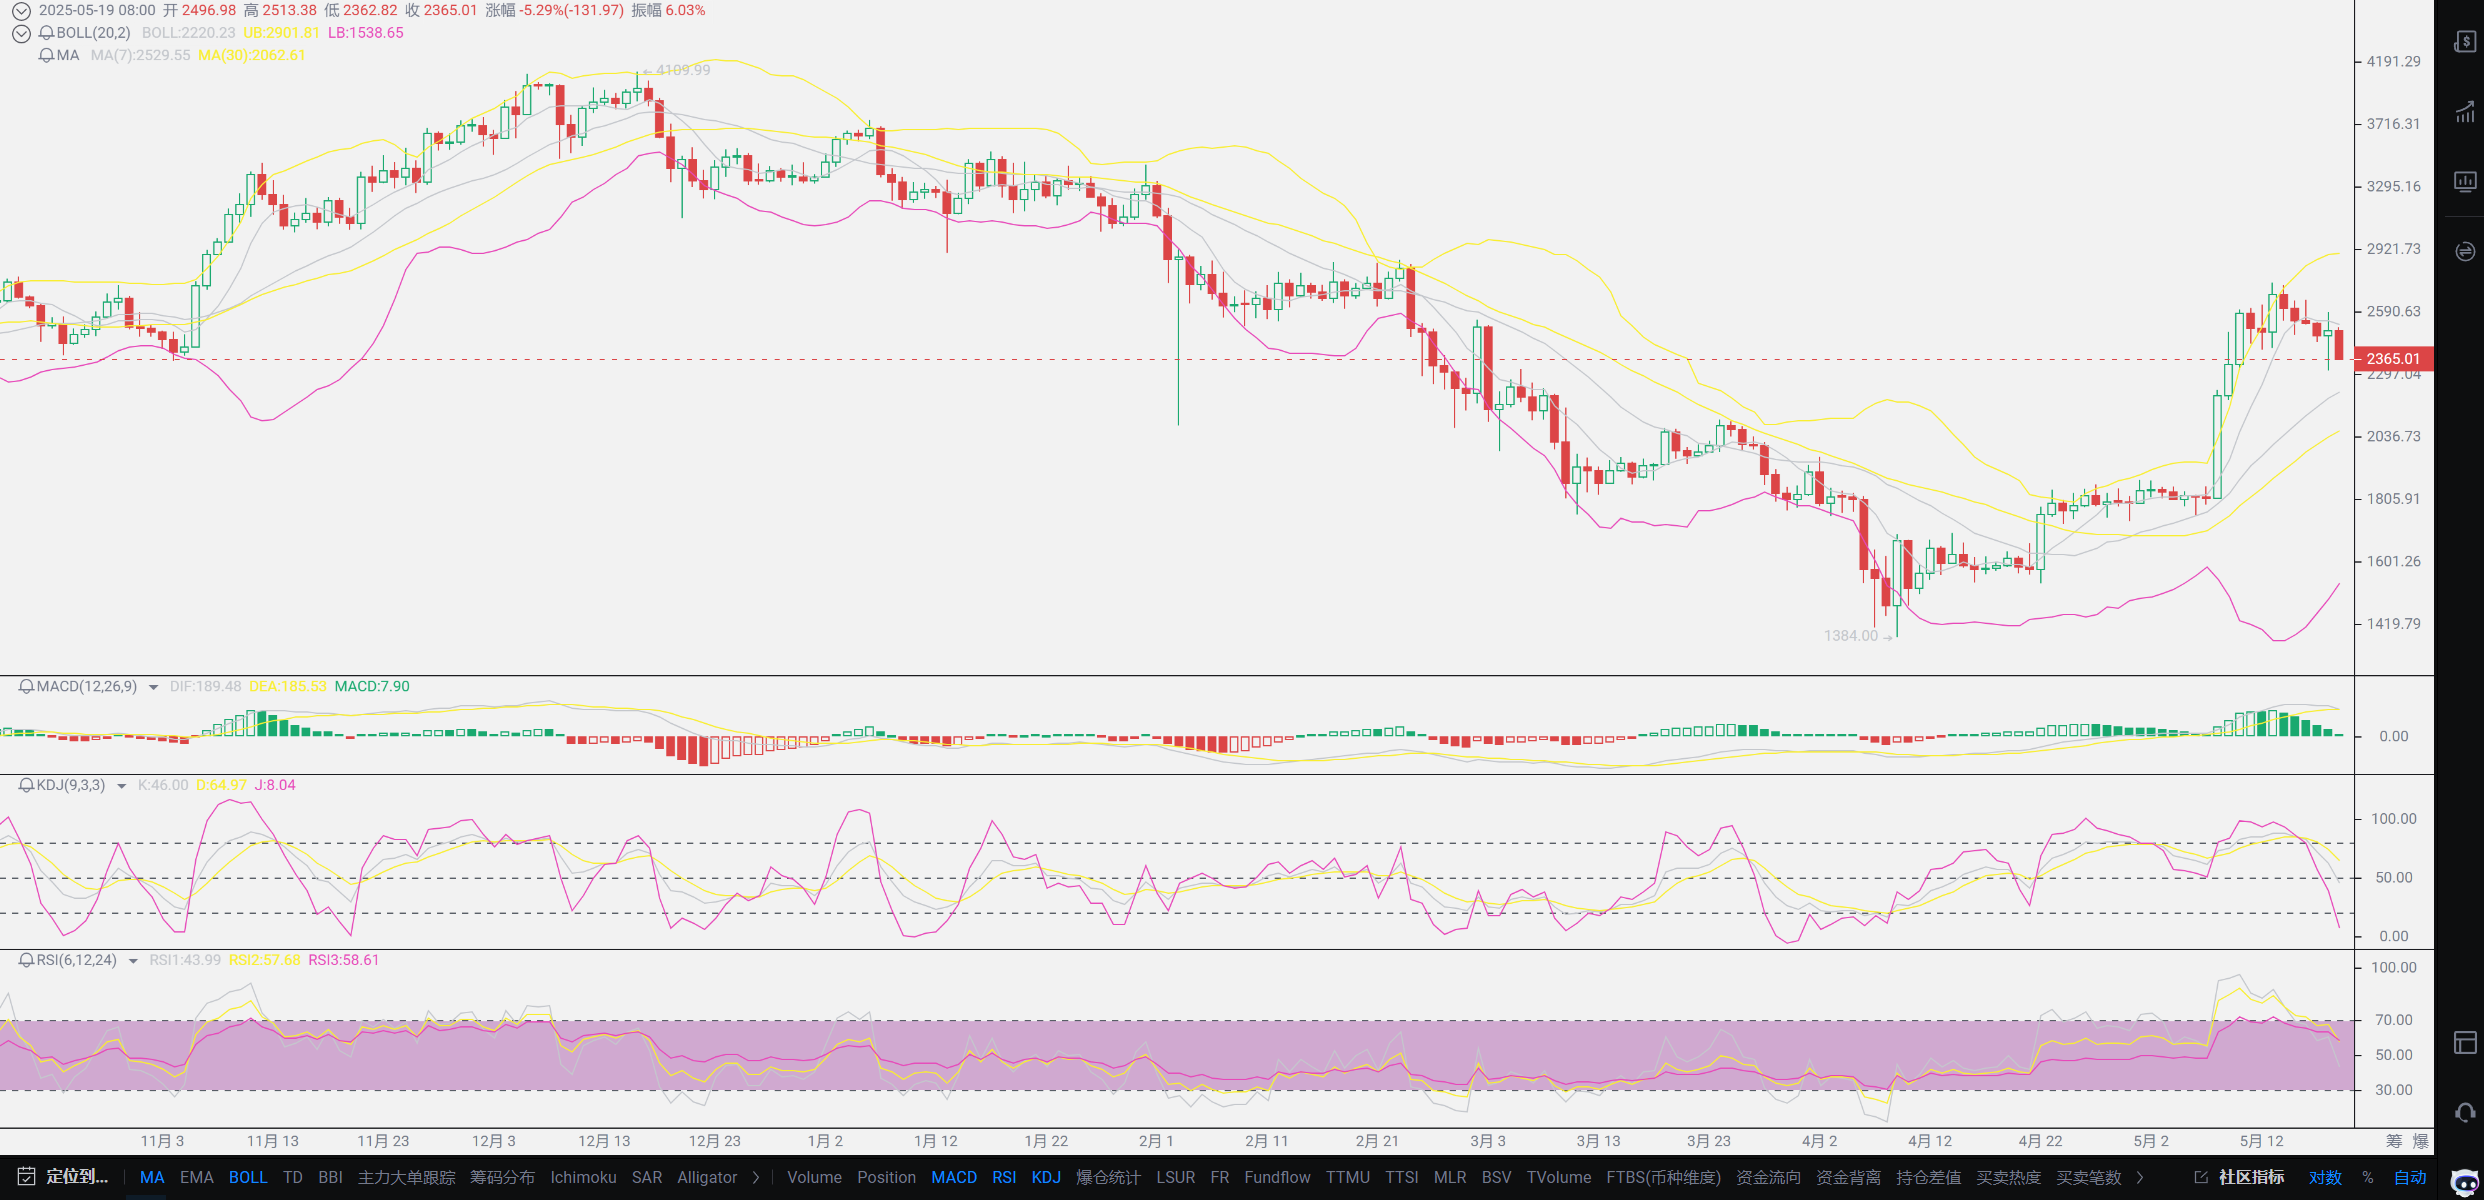2484x1200 pixels.
Task: Click the 筹 chip button by time axis
Action: point(2394,1141)
